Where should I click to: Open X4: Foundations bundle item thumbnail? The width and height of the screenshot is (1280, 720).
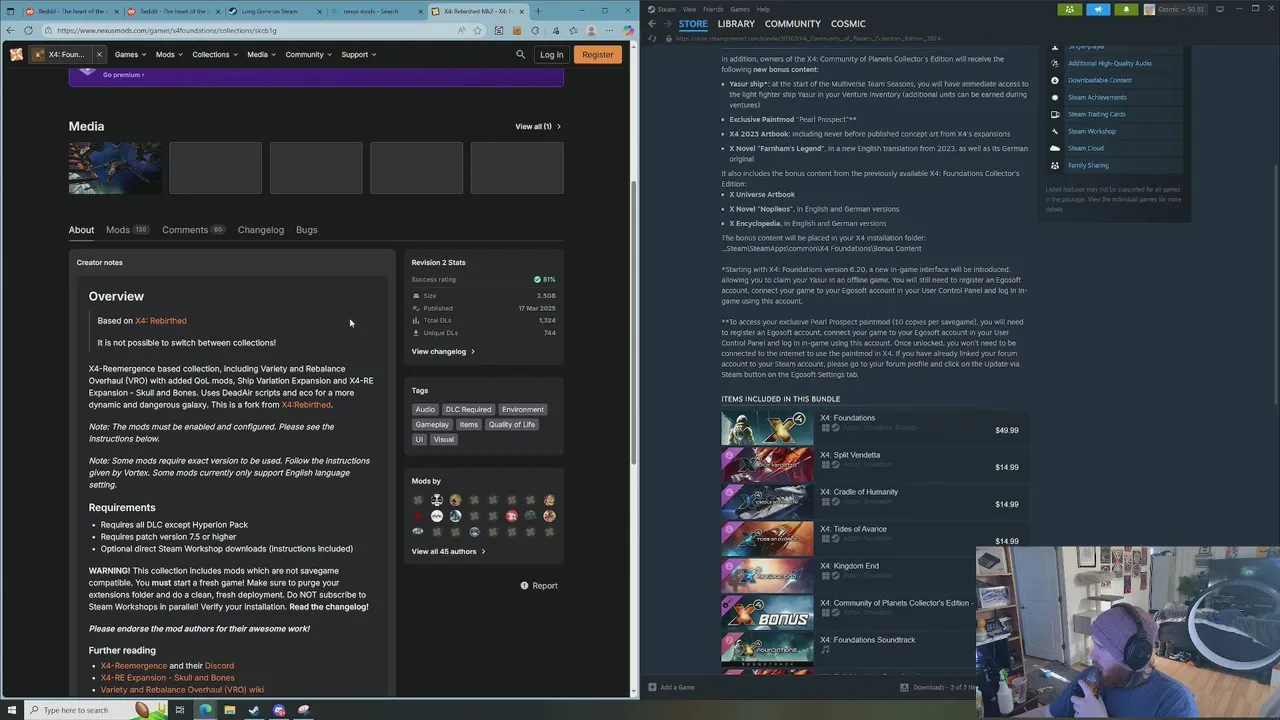pos(767,429)
